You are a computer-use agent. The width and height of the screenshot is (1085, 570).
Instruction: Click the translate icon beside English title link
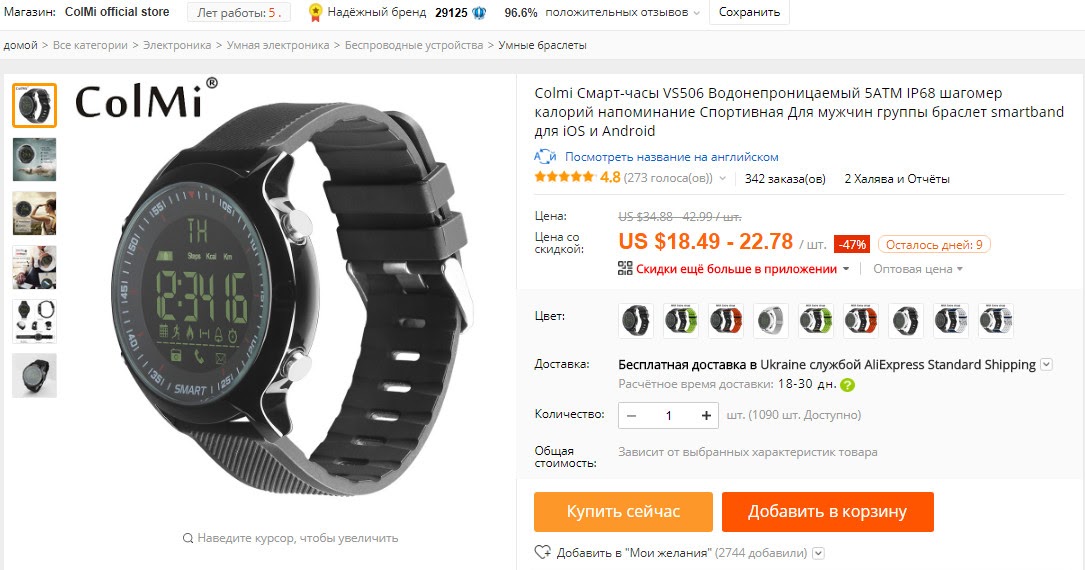click(545, 157)
